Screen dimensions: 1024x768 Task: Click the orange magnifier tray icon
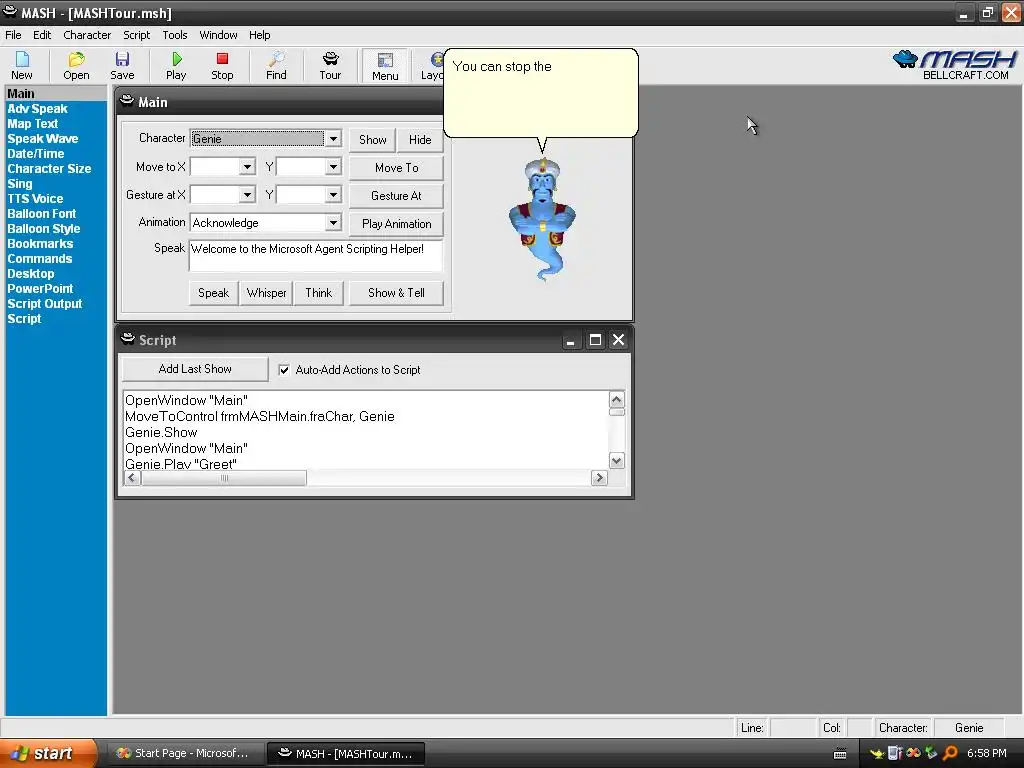tap(950, 753)
